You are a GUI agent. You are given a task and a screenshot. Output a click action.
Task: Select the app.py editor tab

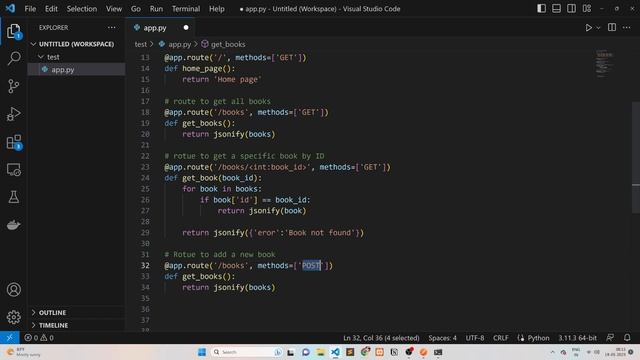click(x=161, y=28)
